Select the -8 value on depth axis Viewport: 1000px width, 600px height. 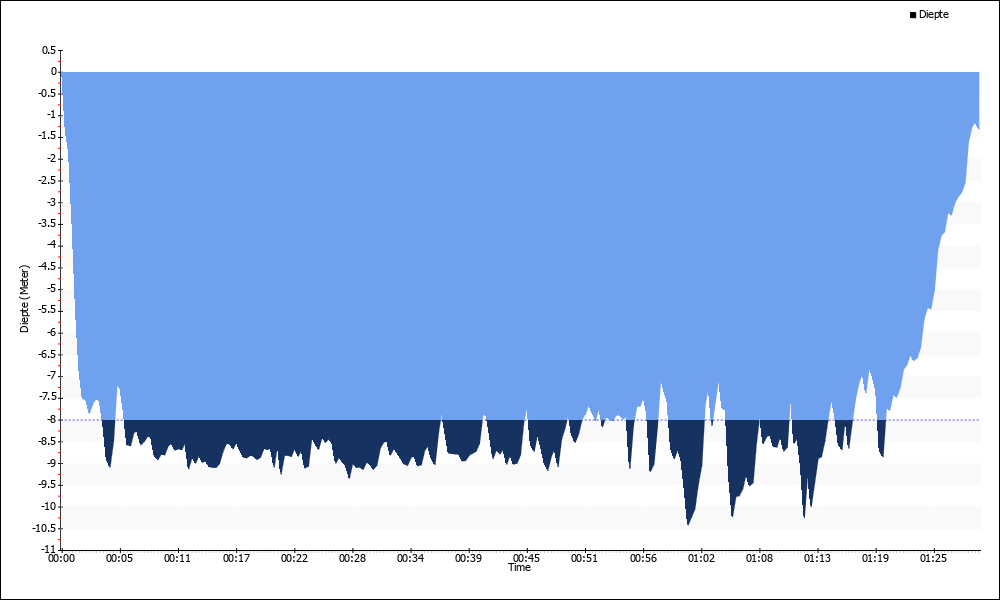click(x=50, y=420)
